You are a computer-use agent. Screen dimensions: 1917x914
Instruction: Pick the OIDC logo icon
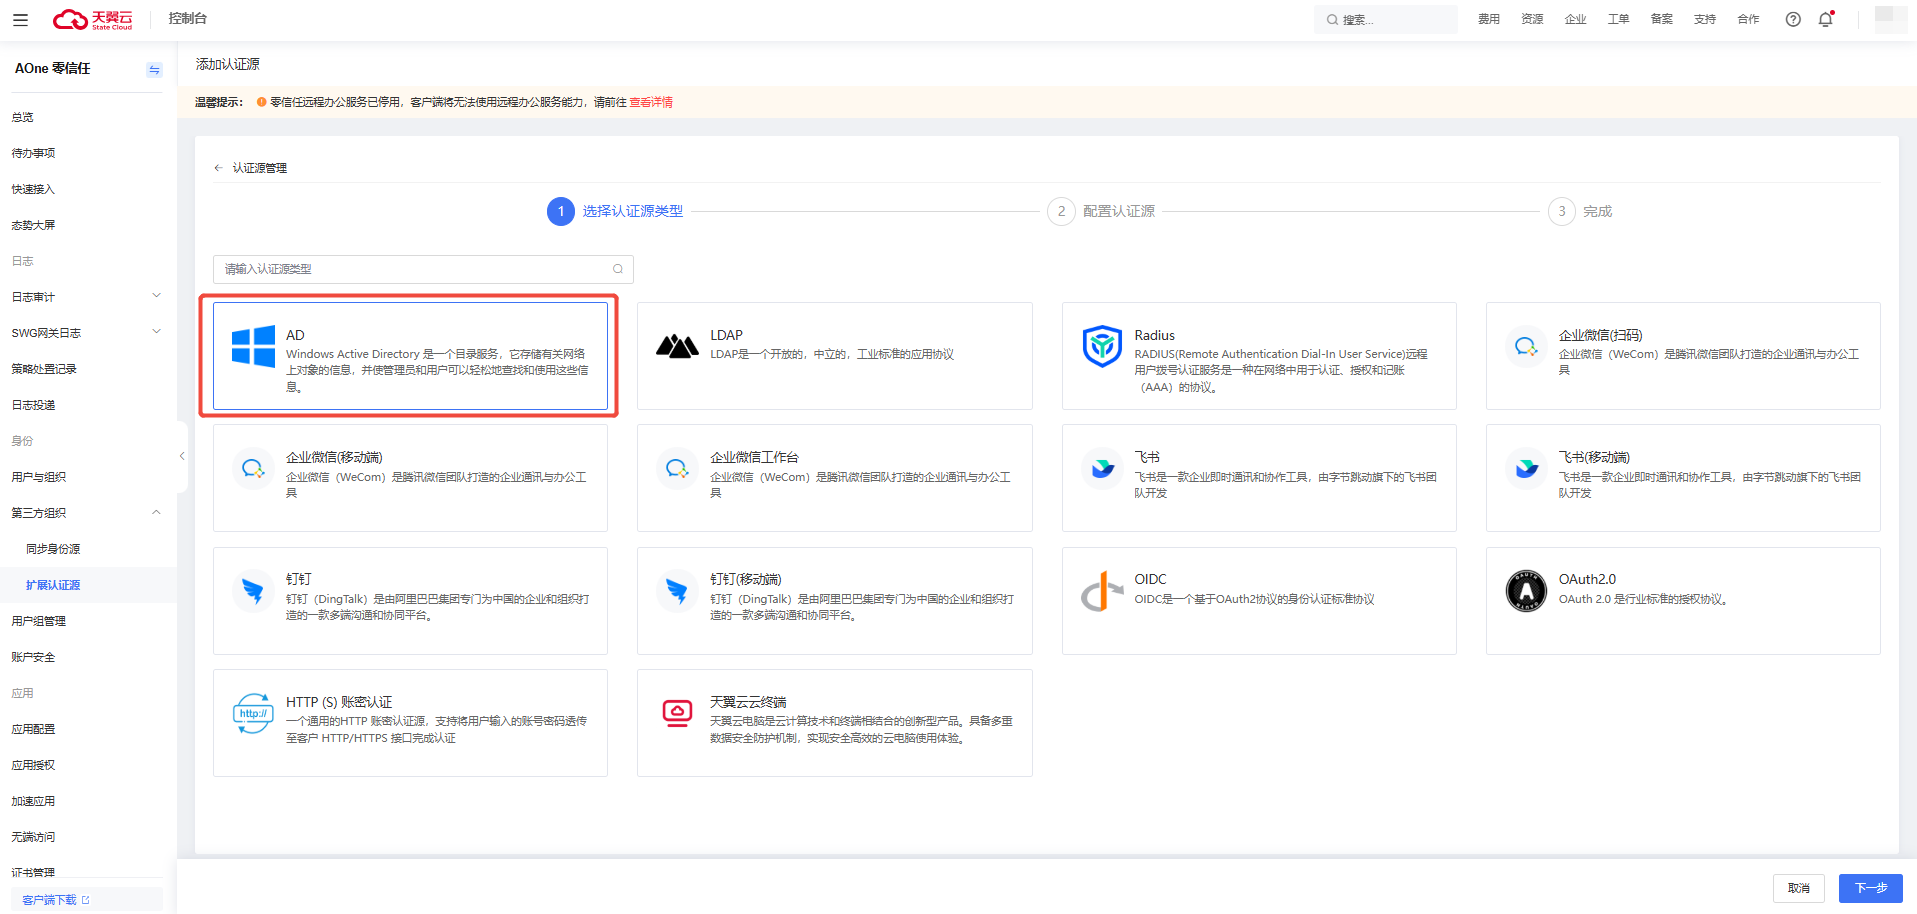click(x=1102, y=591)
